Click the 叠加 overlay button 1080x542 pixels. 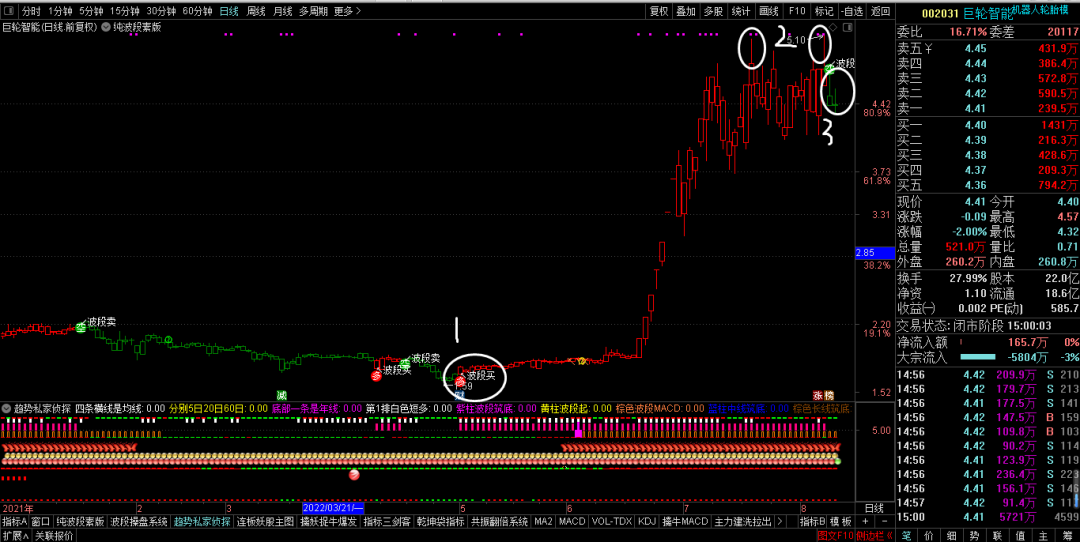(x=686, y=11)
